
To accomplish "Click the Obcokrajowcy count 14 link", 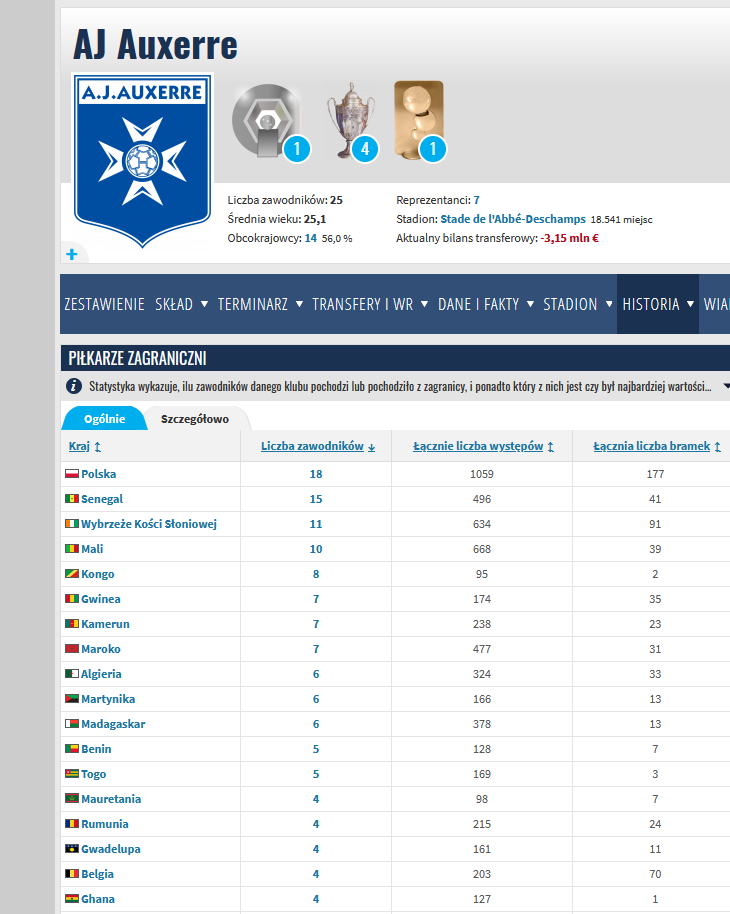I will click(x=311, y=238).
